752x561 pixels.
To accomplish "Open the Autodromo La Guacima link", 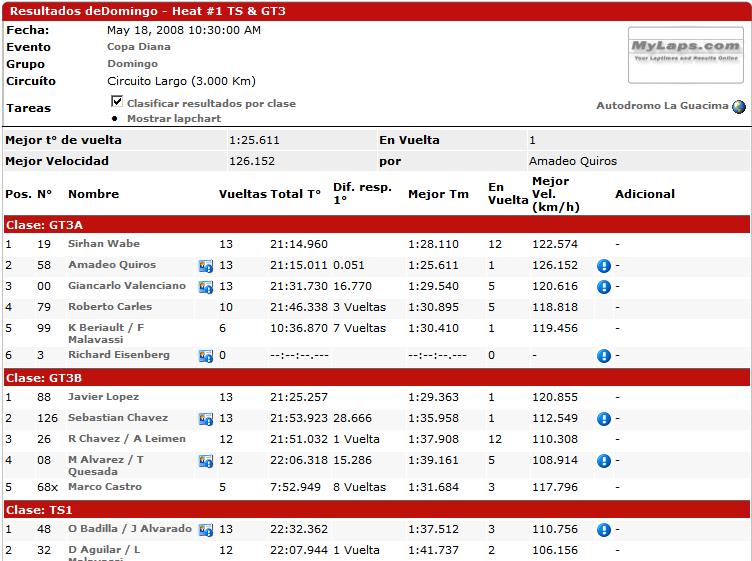I will click(x=662, y=106).
